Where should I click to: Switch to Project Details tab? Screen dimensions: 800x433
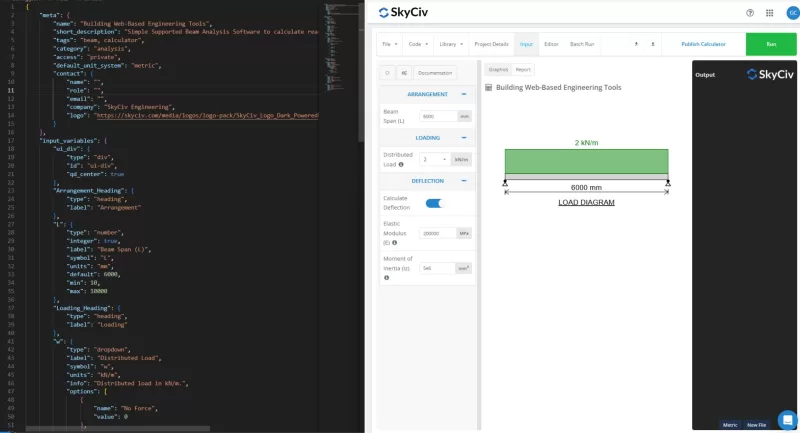click(x=491, y=44)
